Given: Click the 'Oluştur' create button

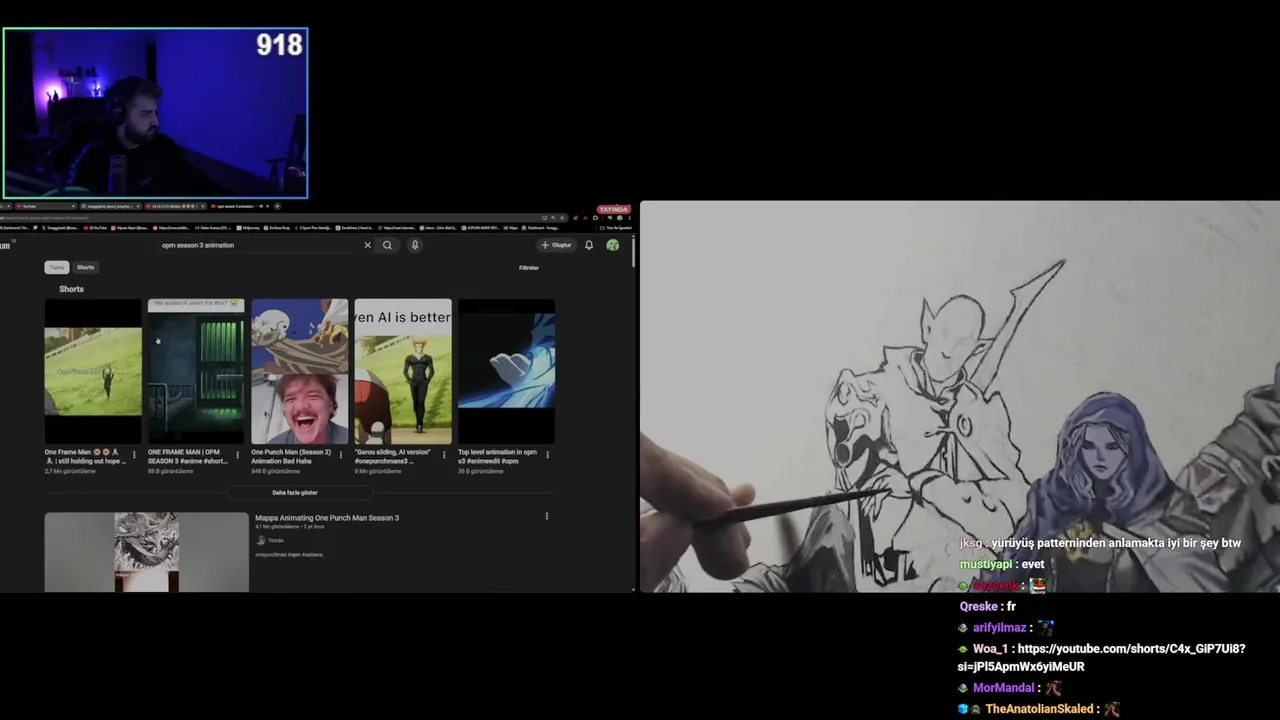Looking at the screenshot, I should point(556,245).
